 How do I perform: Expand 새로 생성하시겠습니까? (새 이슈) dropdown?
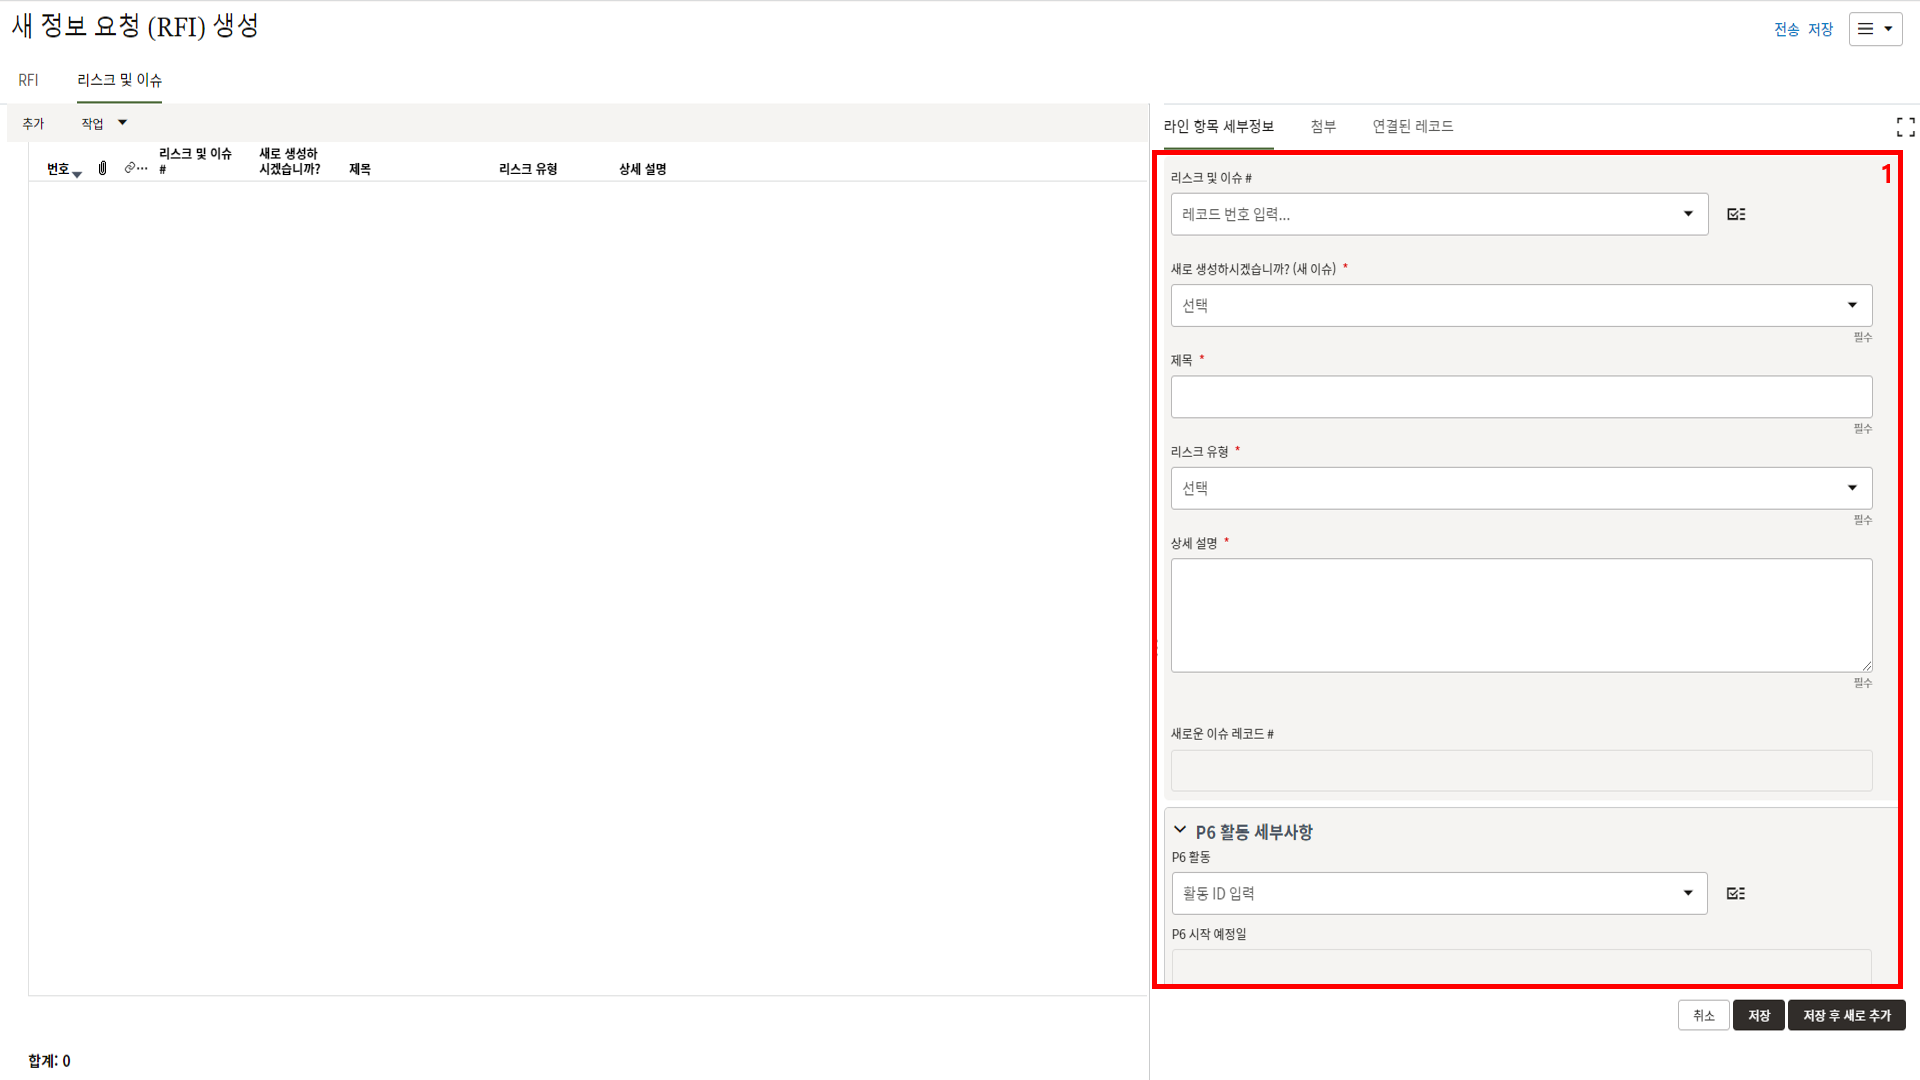(x=1852, y=305)
